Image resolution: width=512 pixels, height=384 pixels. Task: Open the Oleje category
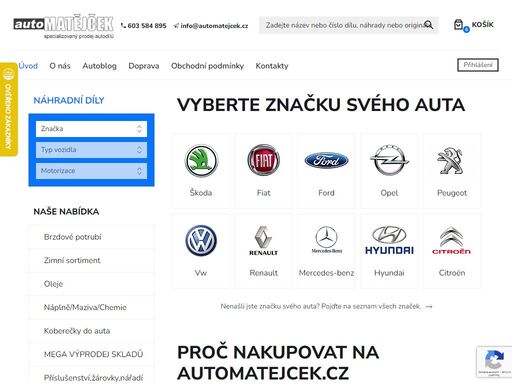(91, 284)
